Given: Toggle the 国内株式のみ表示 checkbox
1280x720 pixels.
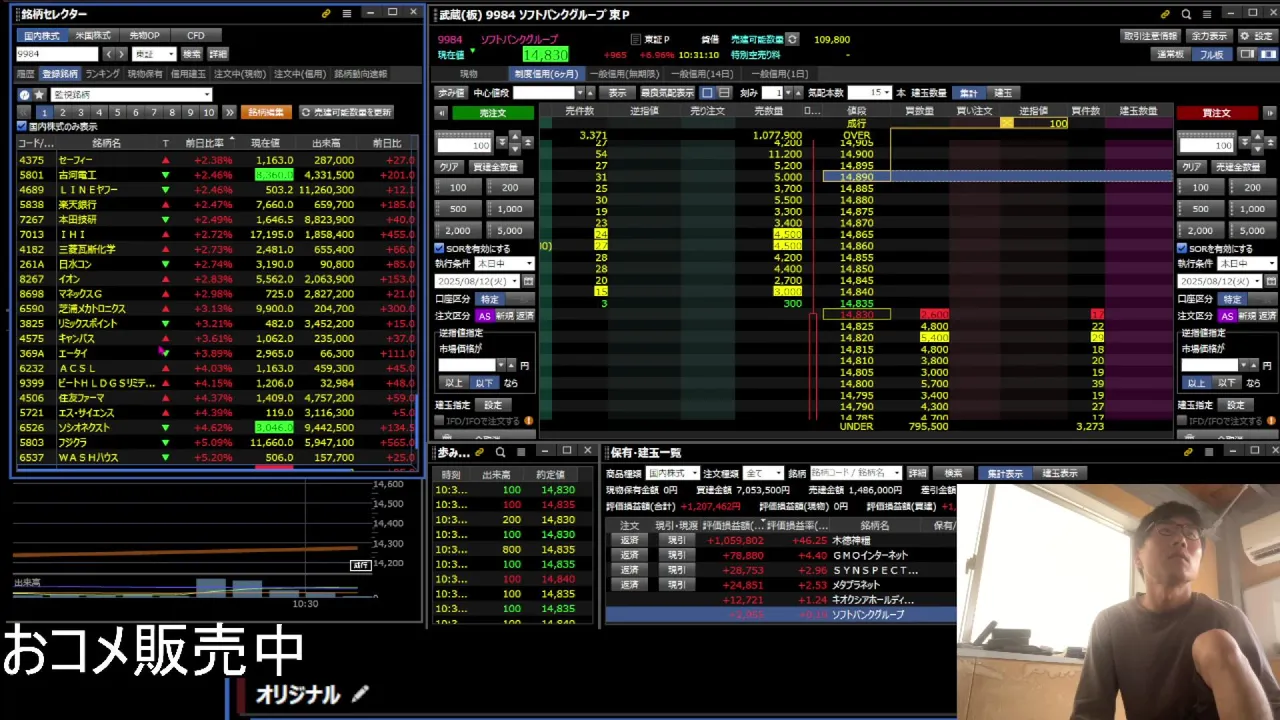Looking at the screenshot, I should (22, 127).
